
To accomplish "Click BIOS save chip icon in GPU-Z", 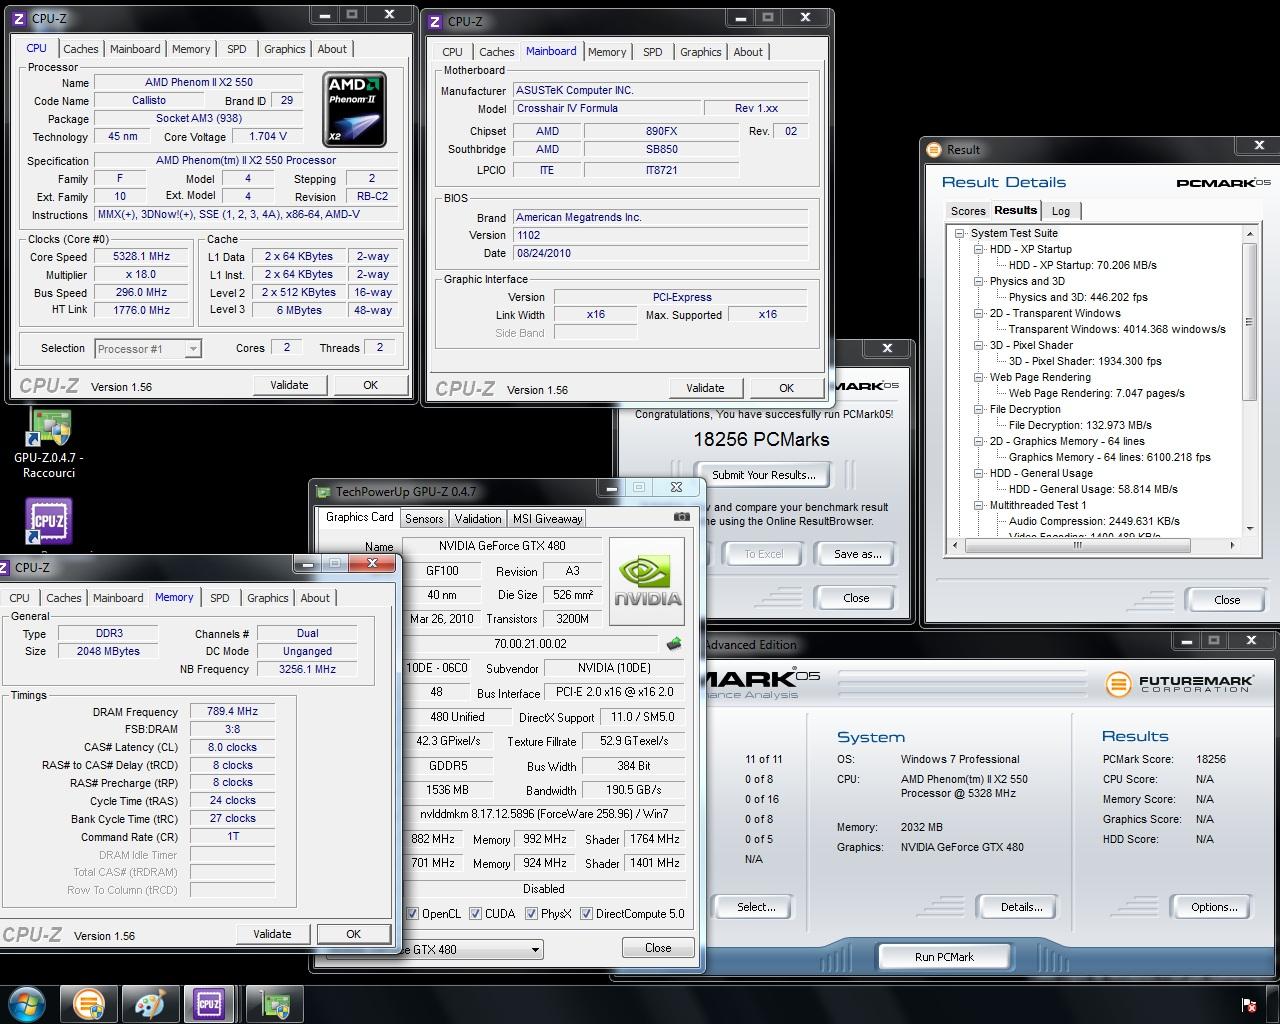I will pyautogui.click(x=674, y=643).
